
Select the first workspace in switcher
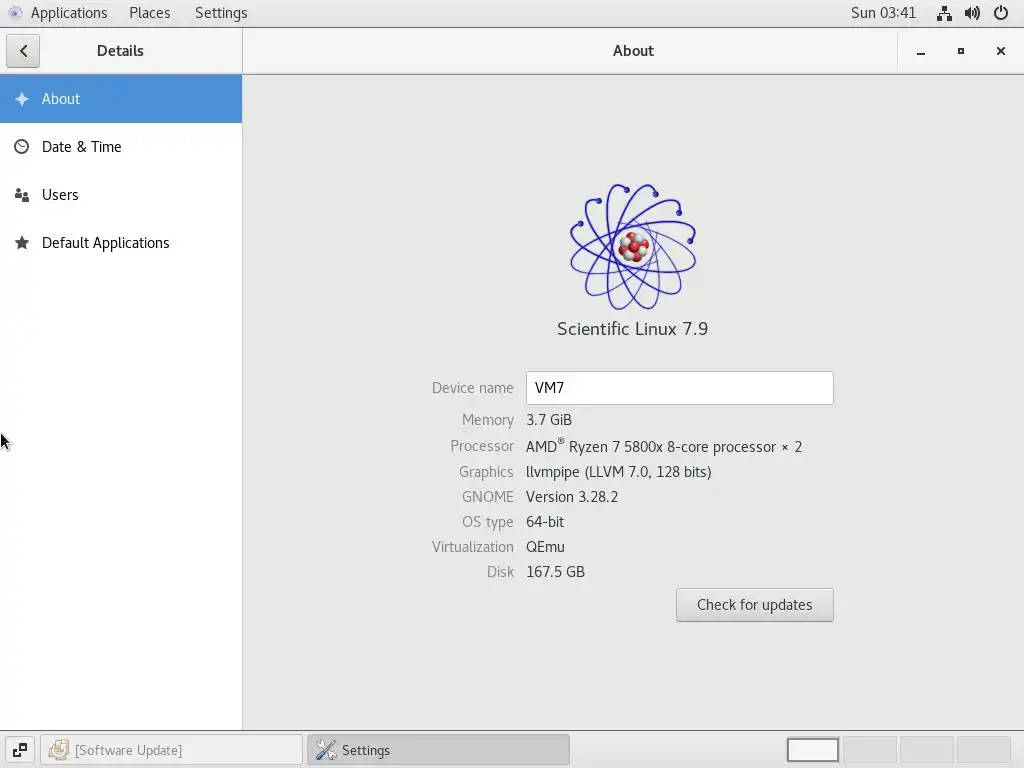pos(813,750)
